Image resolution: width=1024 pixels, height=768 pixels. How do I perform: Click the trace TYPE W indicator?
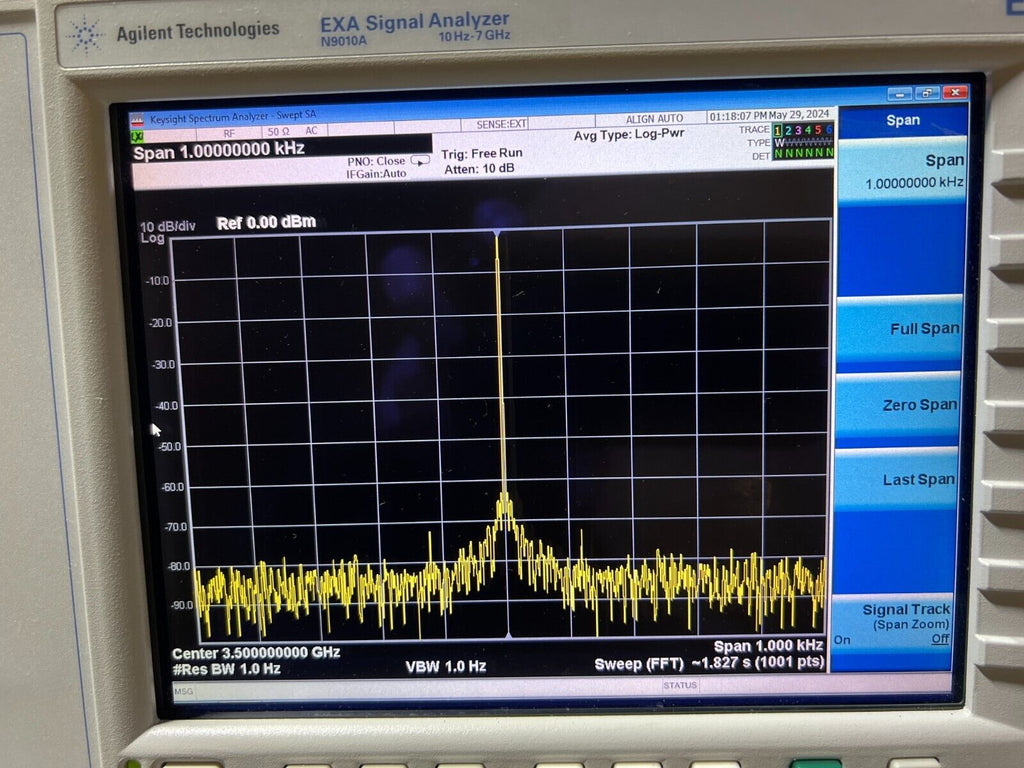[x=779, y=142]
